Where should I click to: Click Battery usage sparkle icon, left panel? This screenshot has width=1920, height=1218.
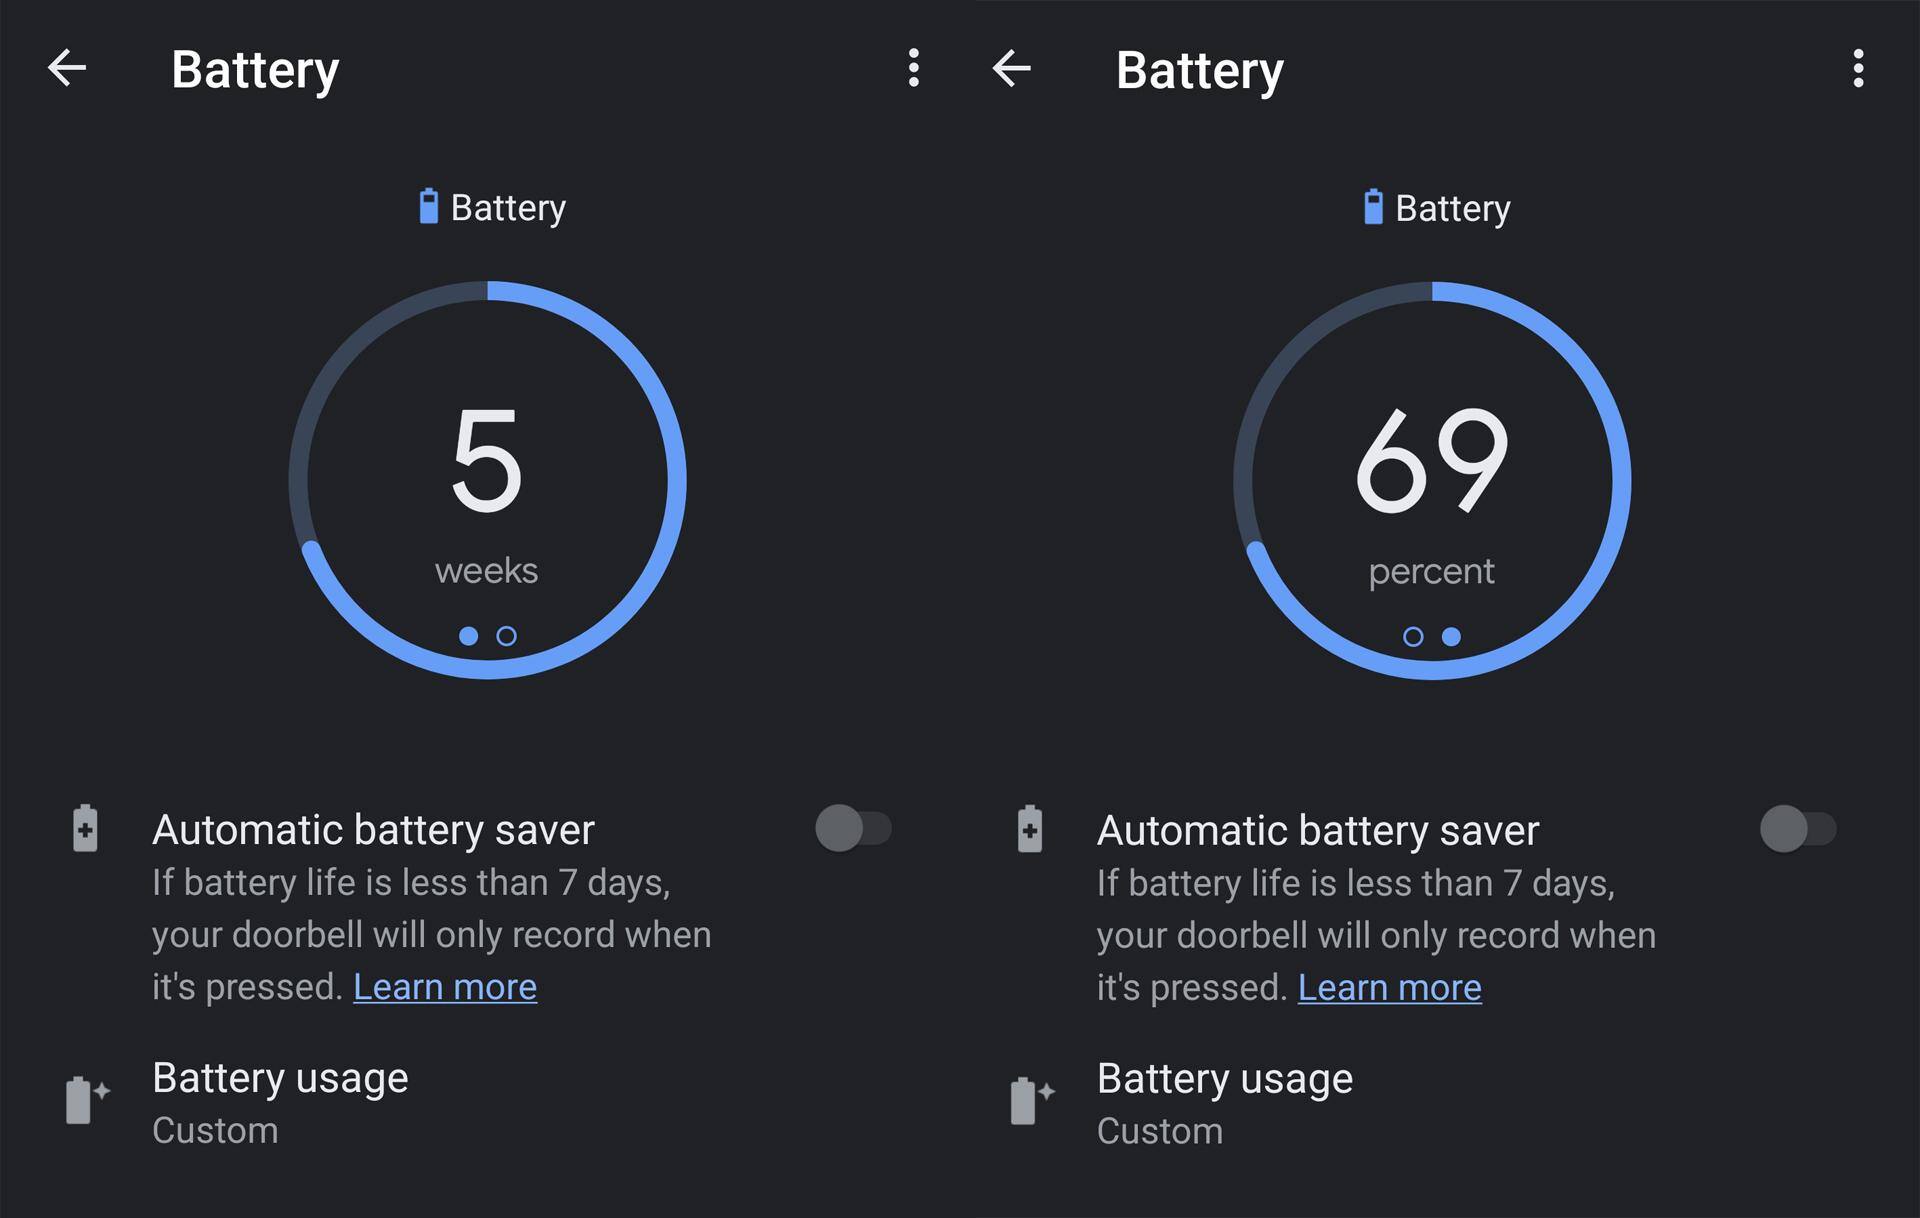[87, 1100]
